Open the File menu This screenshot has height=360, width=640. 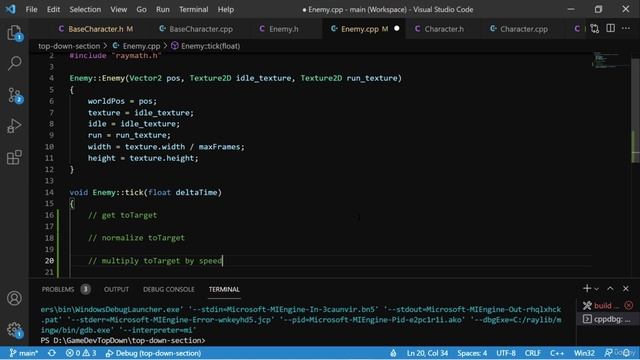pos(31,9)
